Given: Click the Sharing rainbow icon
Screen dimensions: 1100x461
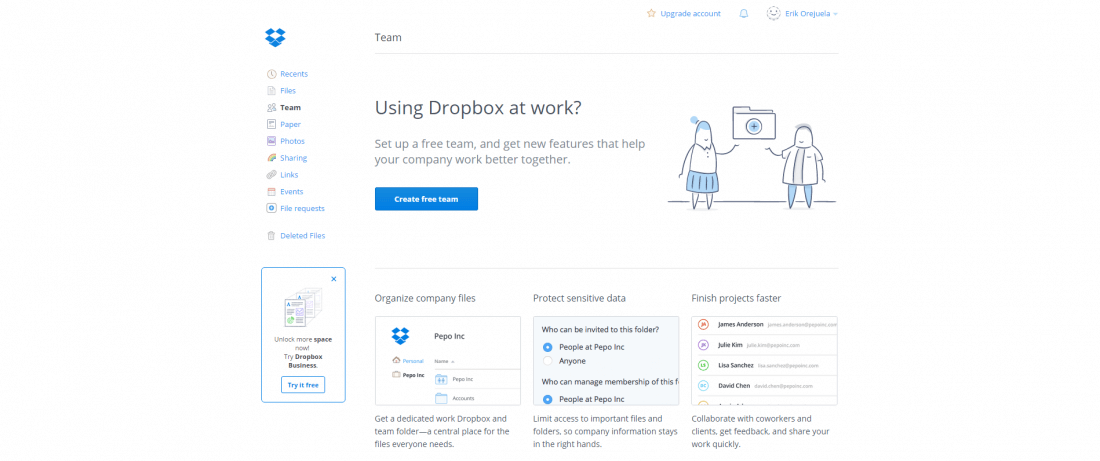Looking at the screenshot, I should (x=271, y=158).
